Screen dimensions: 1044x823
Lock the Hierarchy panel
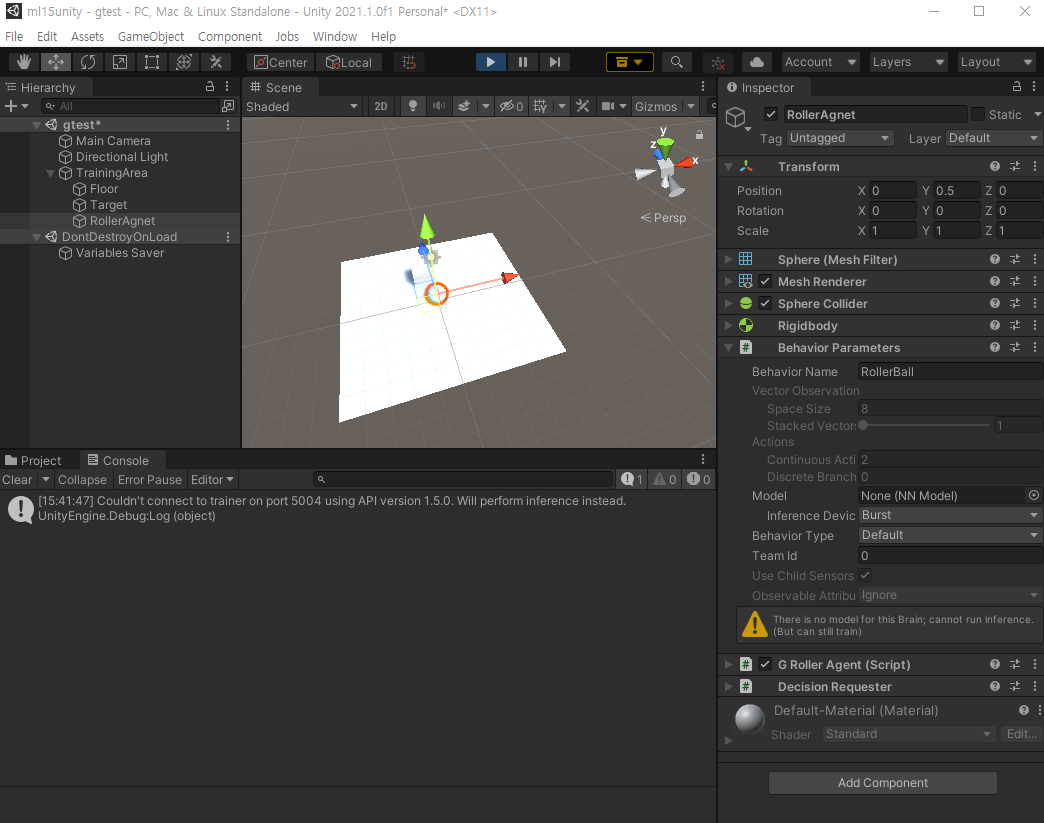click(x=210, y=87)
